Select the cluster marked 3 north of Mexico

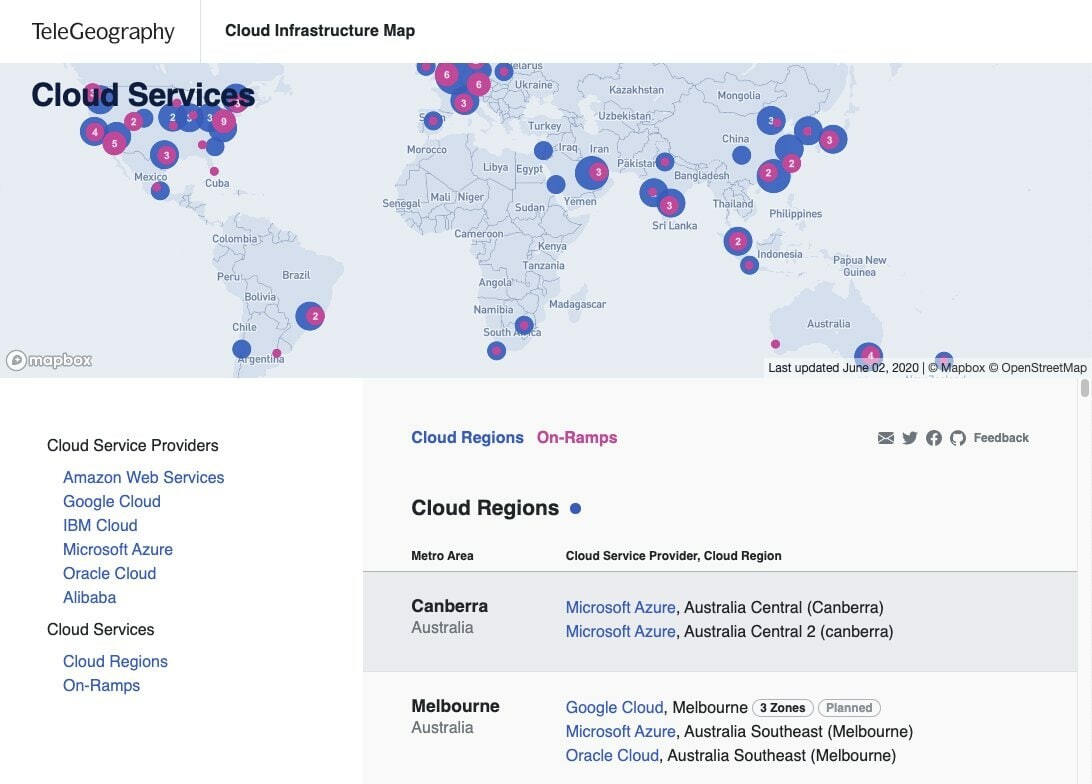(165, 155)
